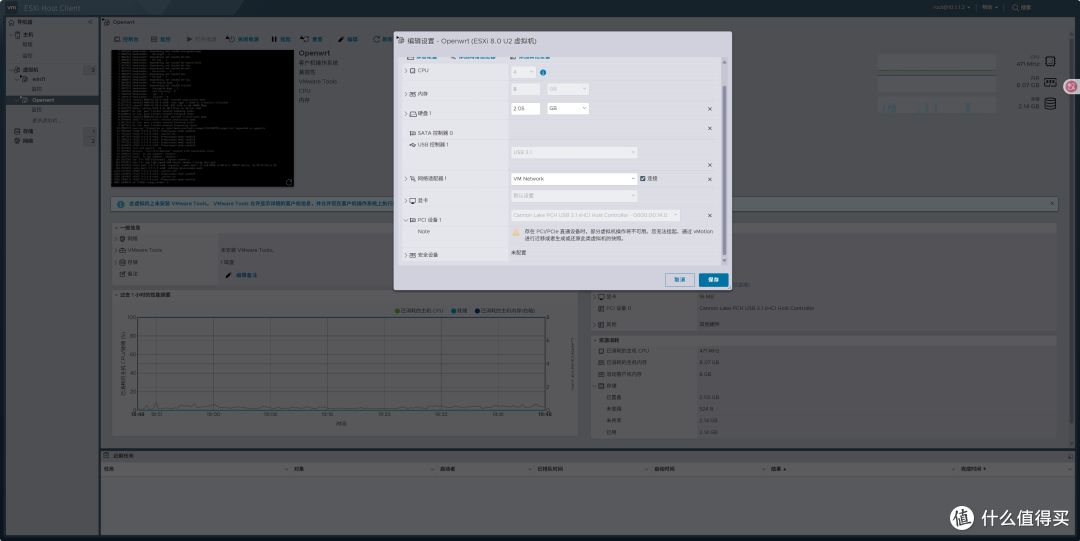Collapse the 虚拟机 tree node chevron
This screenshot has width=1080, height=541.
pyautogui.click(x=10, y=70)
